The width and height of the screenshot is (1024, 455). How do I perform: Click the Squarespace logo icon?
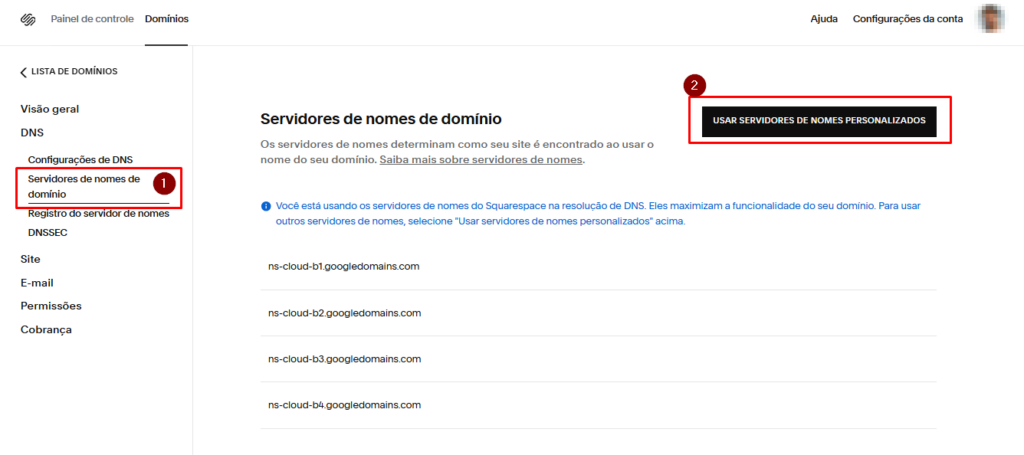[28, 19]
